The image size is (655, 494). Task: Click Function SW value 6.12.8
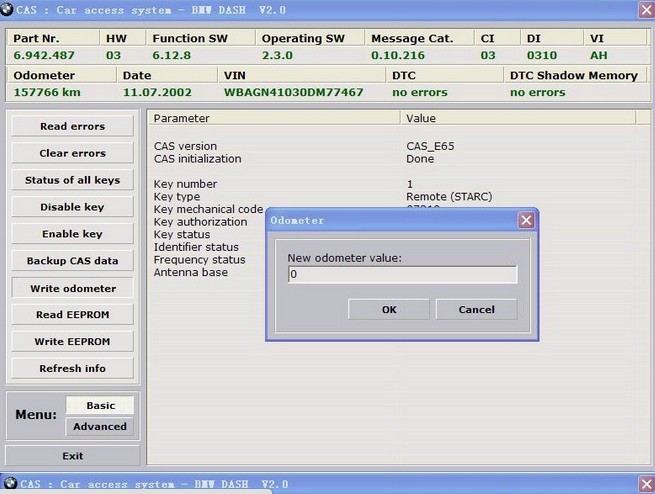click(172, 55)
